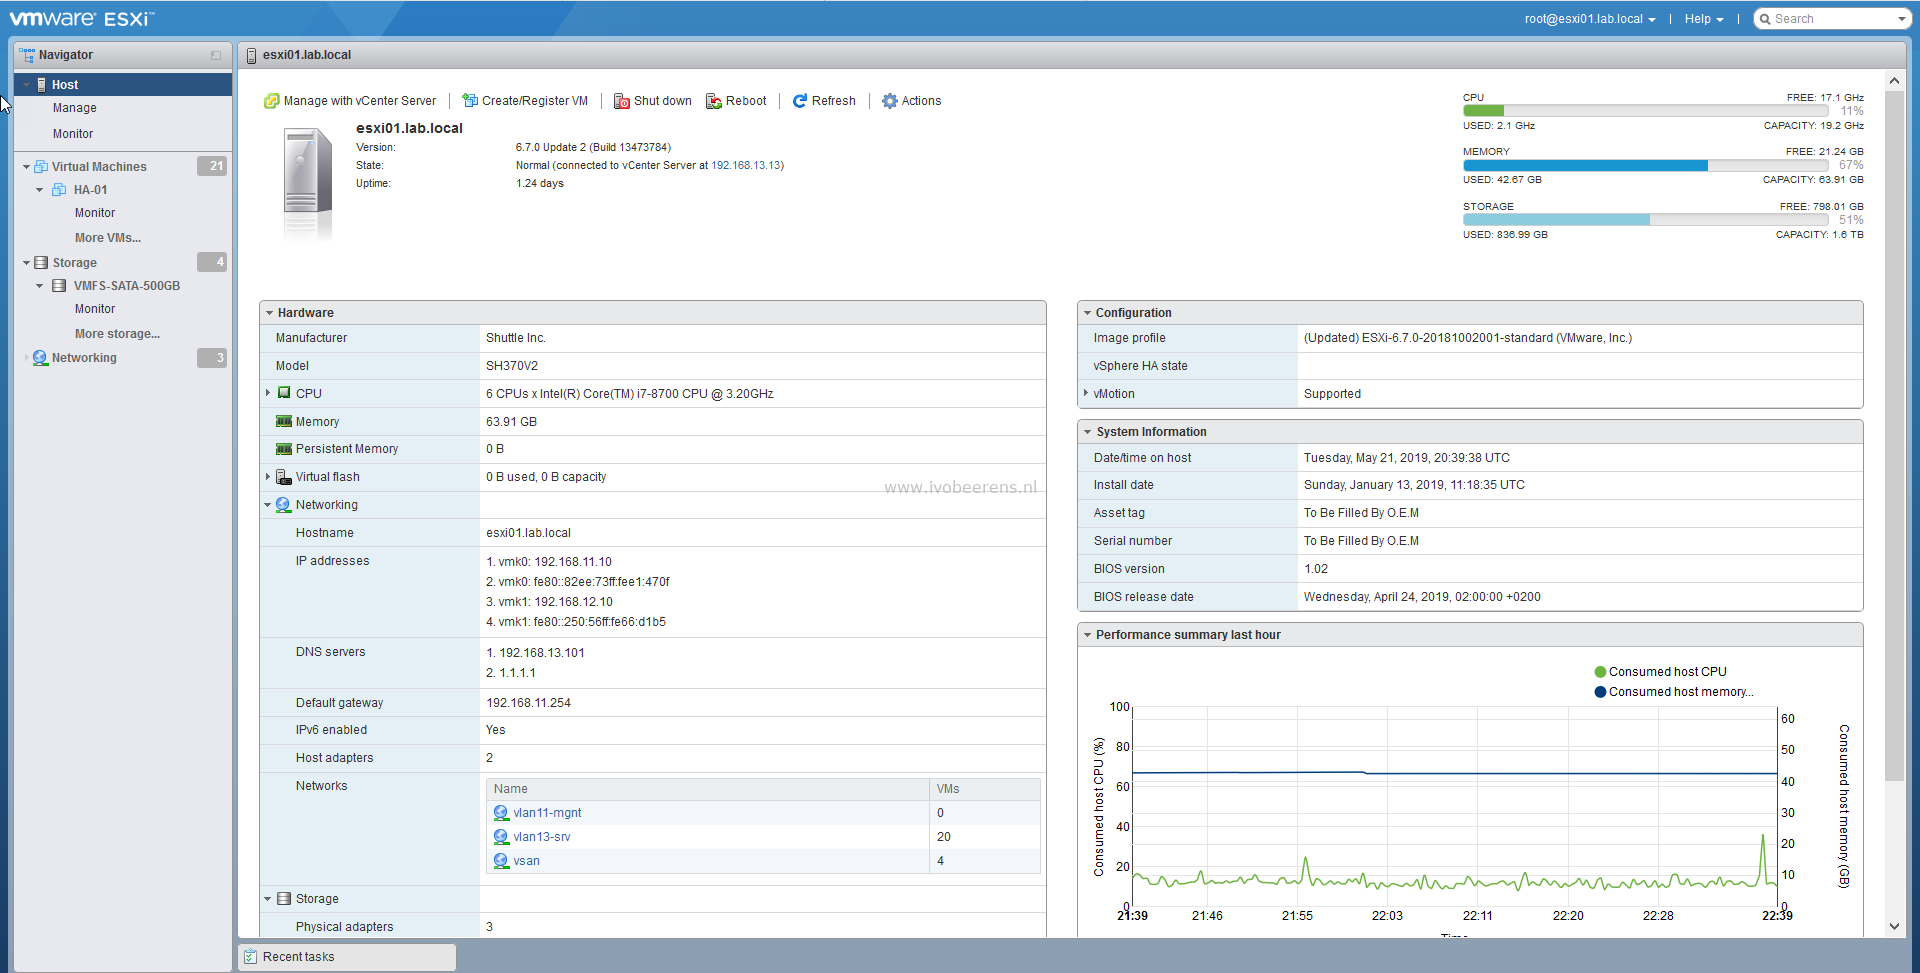Viewport: 1920px width, 973px height.
Task: Click the Storage icon in Hardware panel
Action: 284,899
